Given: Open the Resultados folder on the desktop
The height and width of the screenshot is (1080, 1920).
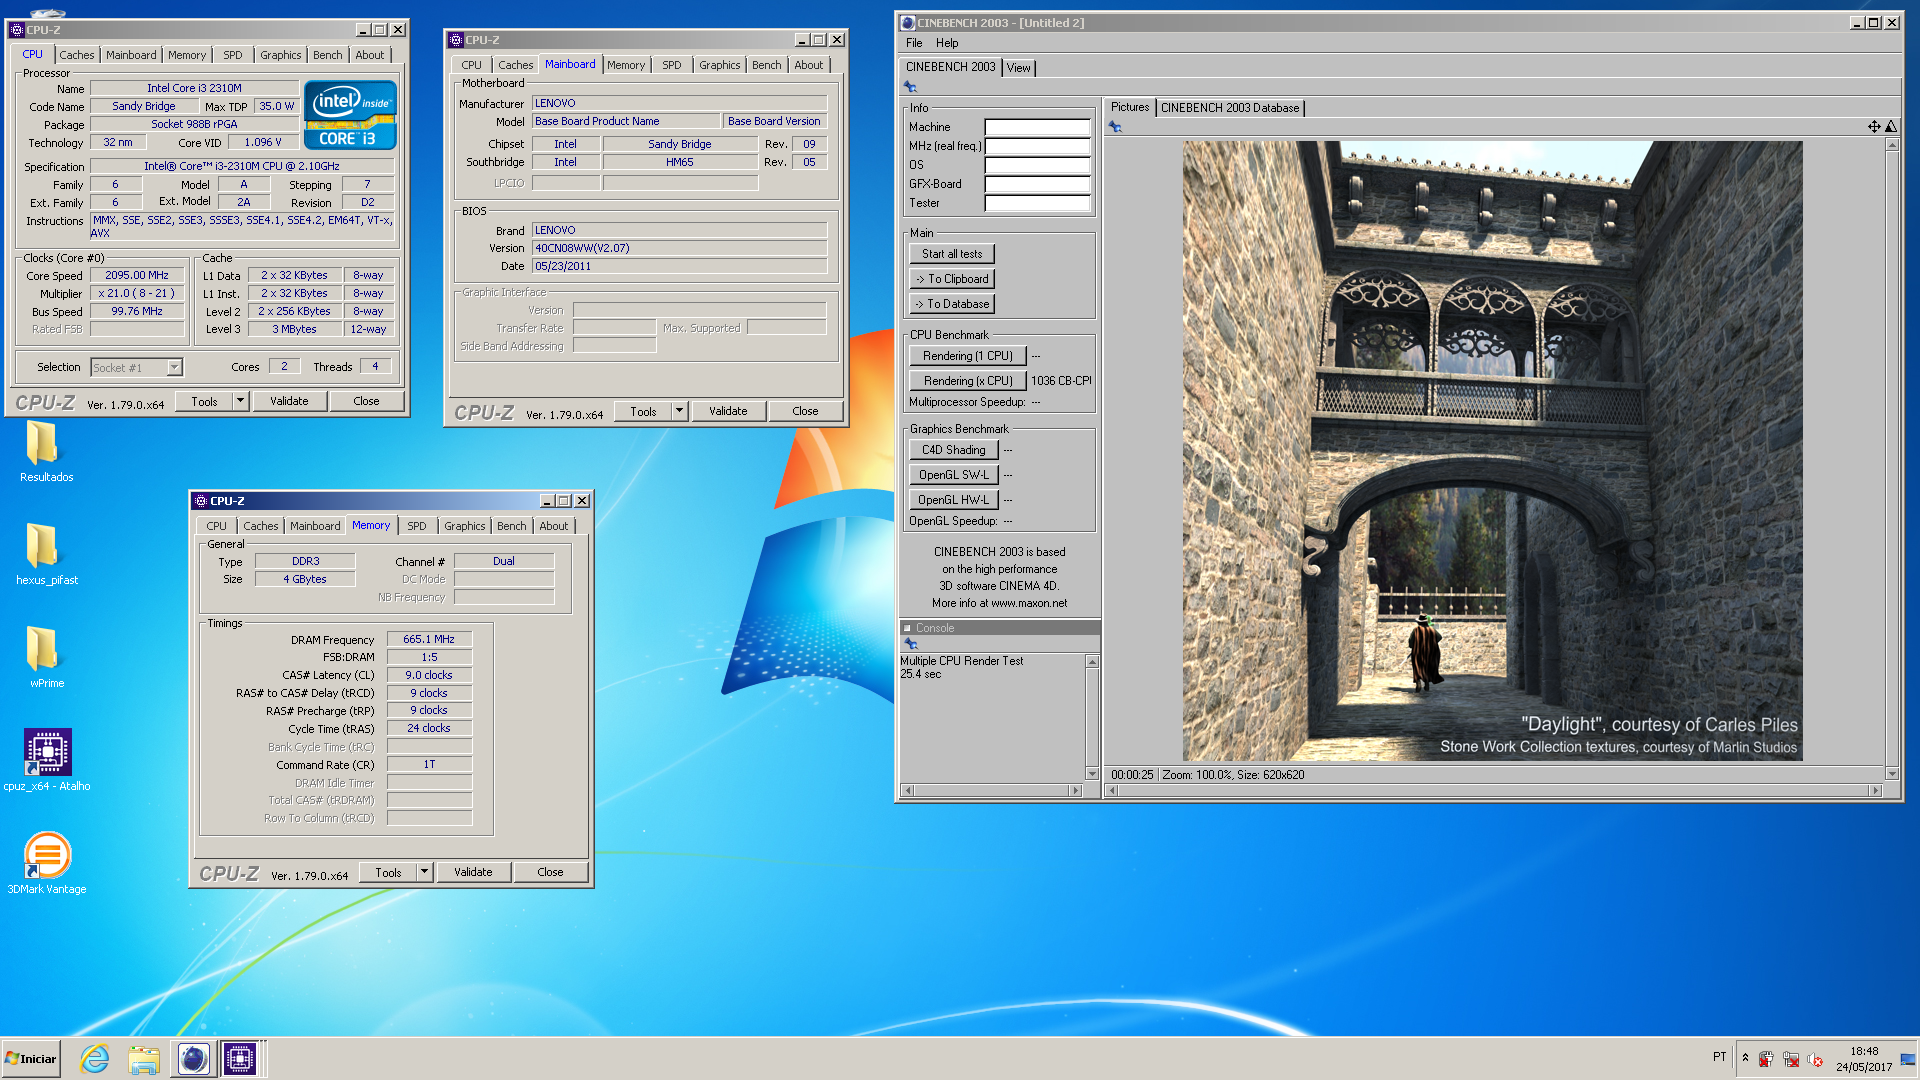Looking at the screenshot, I should point(46,452).
